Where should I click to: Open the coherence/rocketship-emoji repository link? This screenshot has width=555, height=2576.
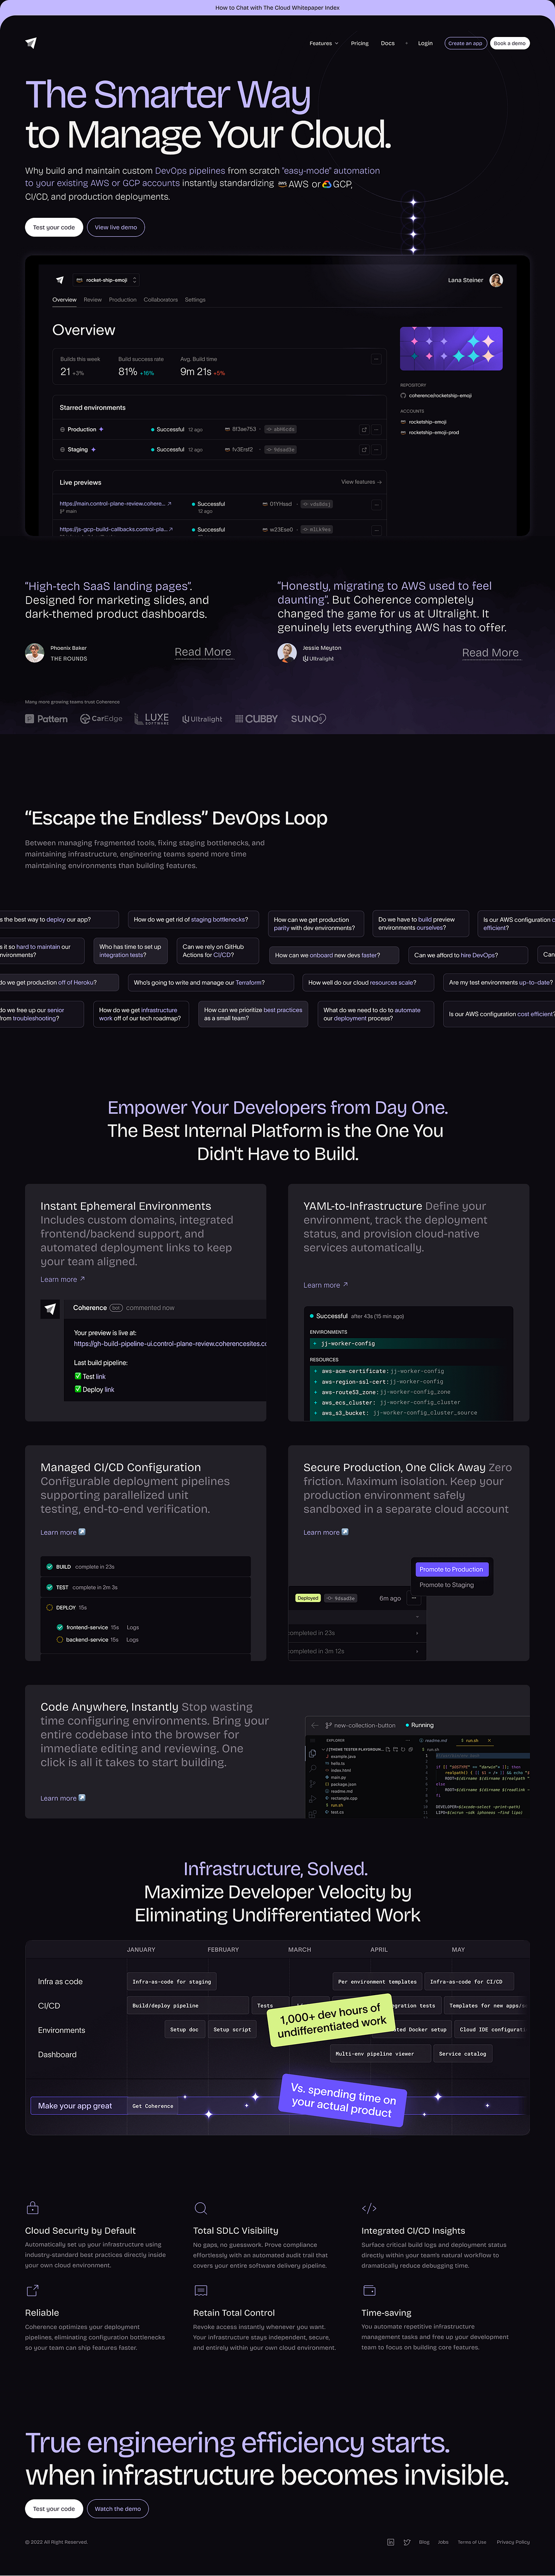pyautogui.click(x=436, y=395)
